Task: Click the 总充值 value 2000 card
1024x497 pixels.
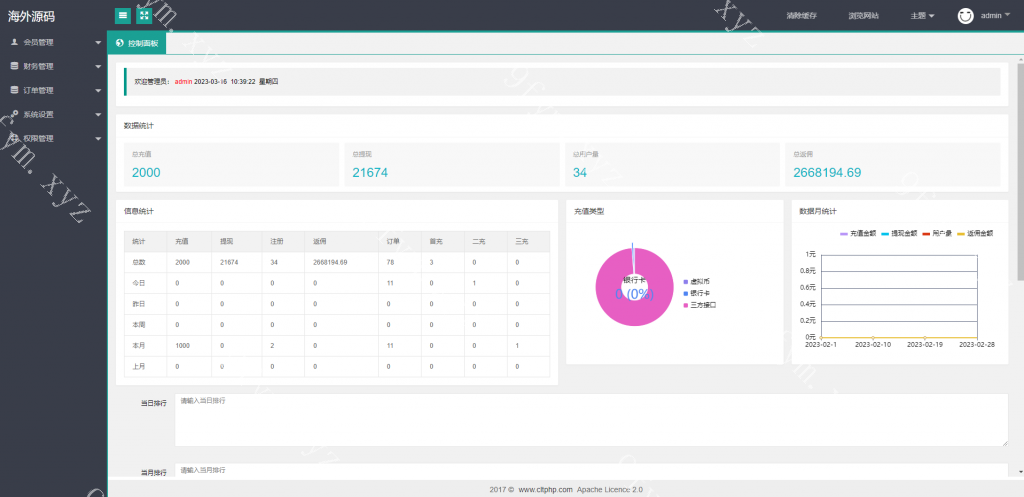Action: point(231,165)
